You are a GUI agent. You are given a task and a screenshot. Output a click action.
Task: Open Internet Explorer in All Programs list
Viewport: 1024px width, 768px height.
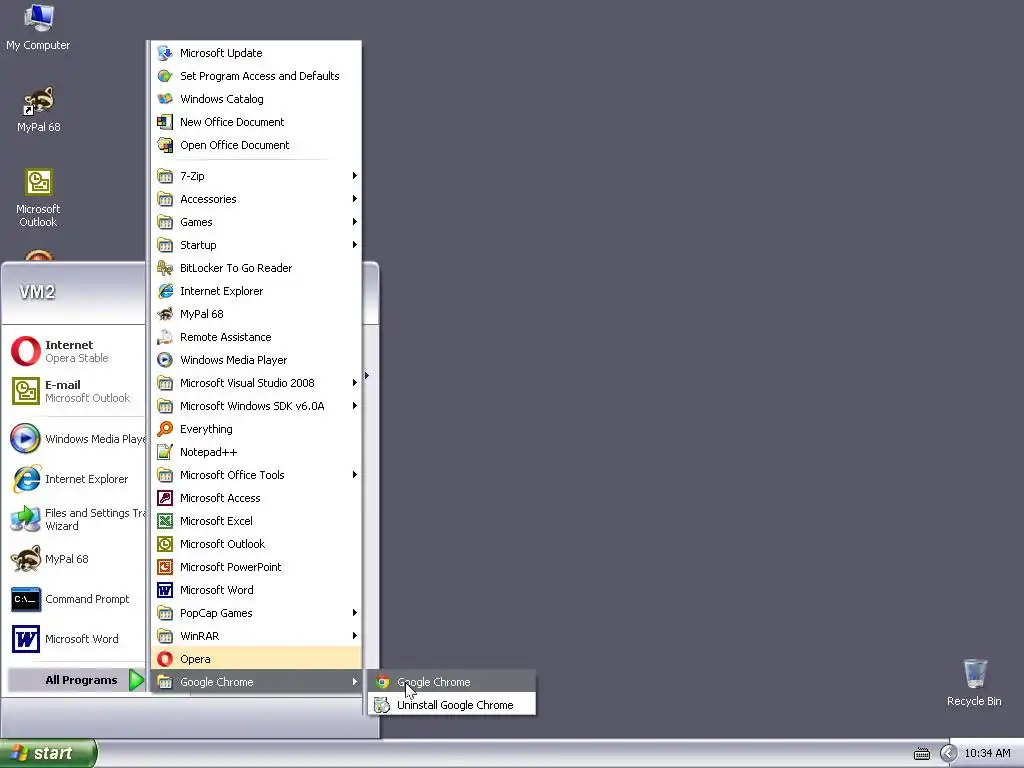[256, 291]
